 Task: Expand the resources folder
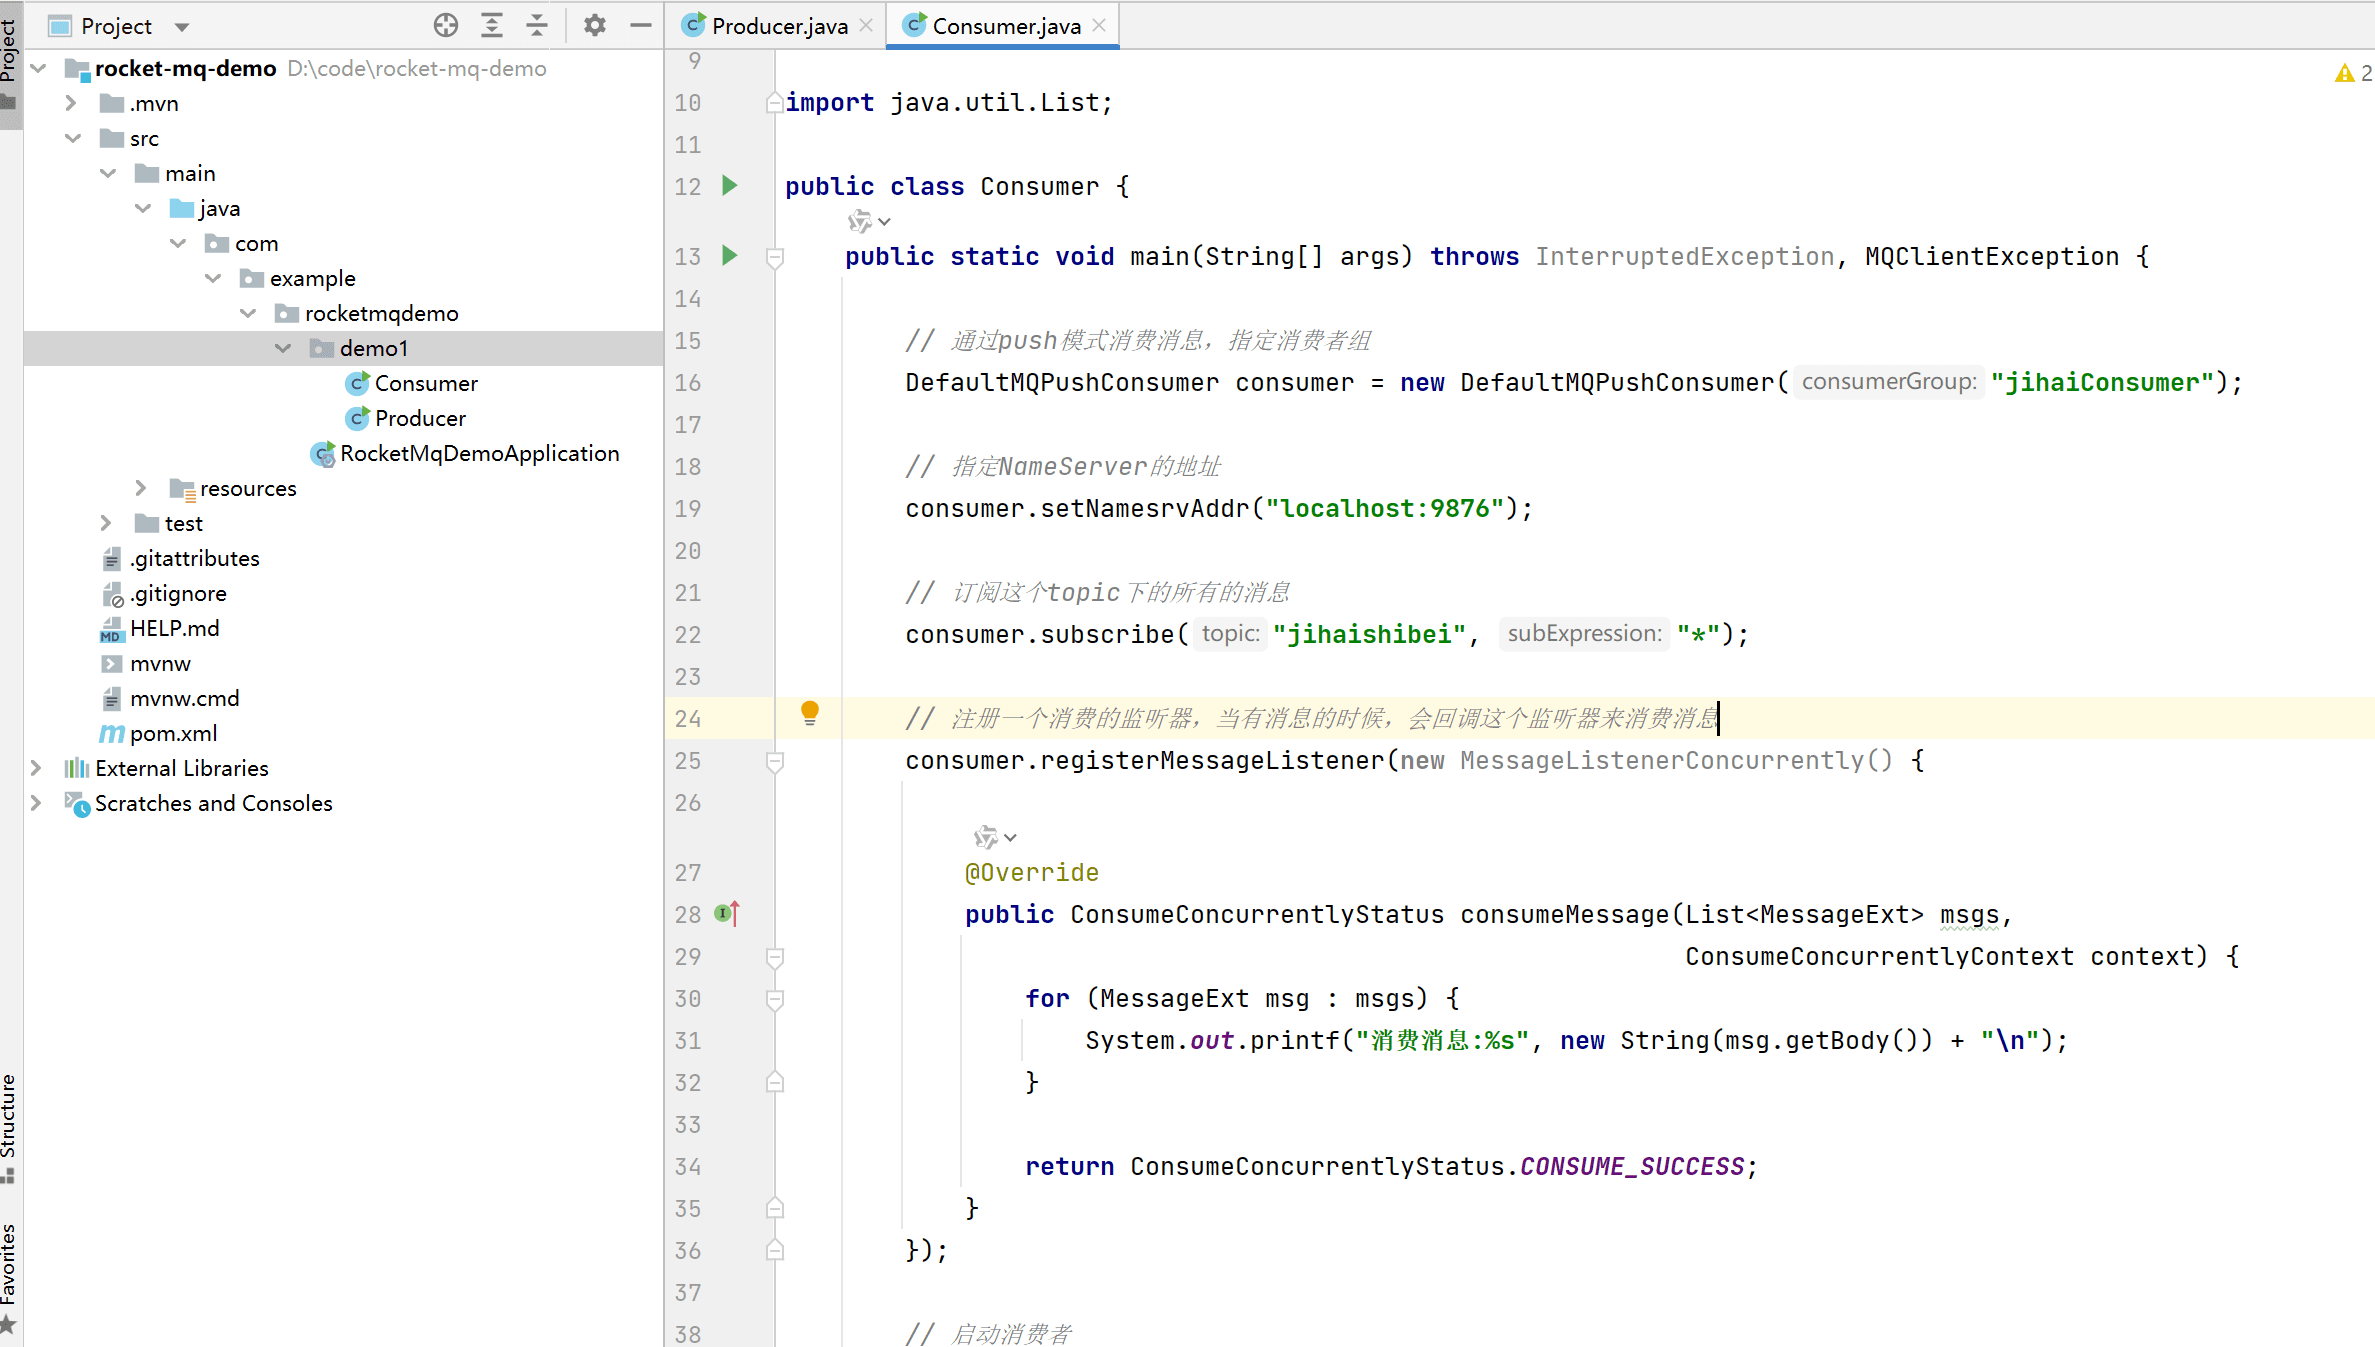(x=141, y=488)
